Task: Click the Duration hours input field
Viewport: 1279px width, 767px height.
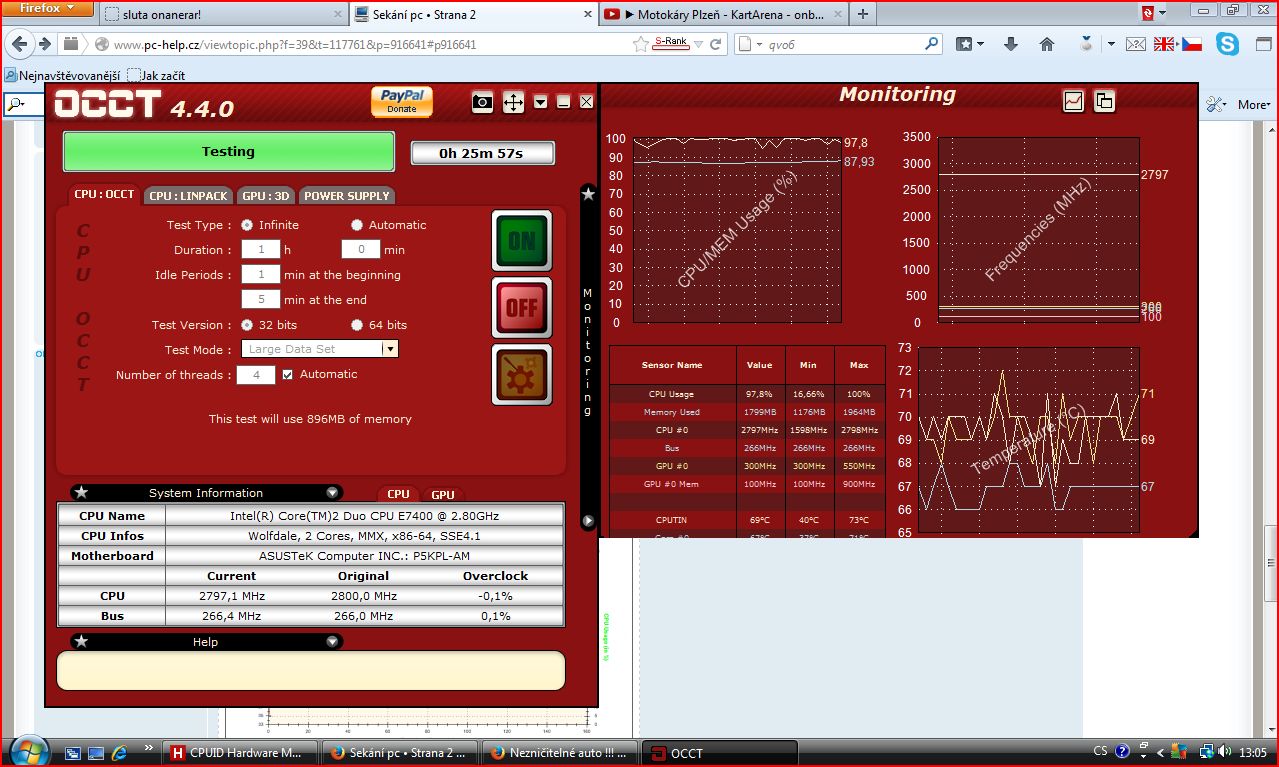Action: [x=261, y=250]
